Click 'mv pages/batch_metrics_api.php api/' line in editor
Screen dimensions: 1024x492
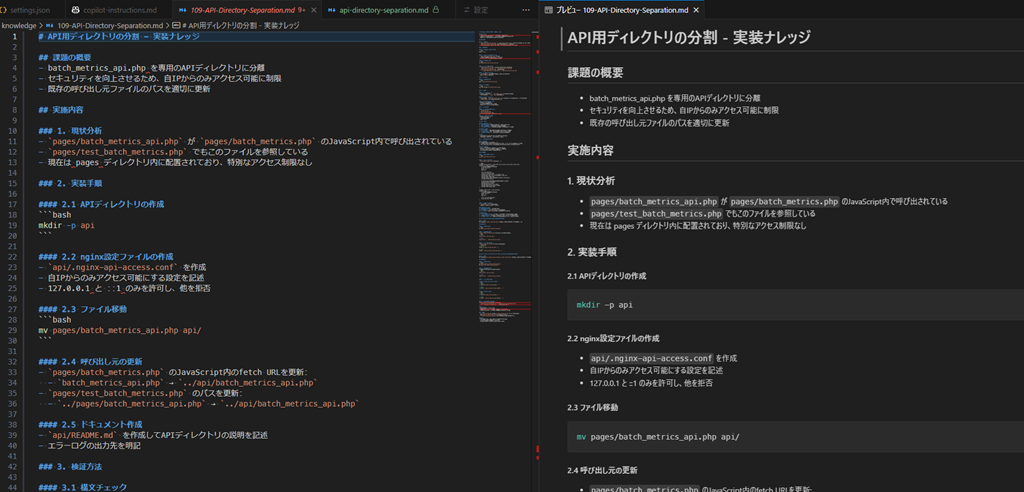pos(120,331)
